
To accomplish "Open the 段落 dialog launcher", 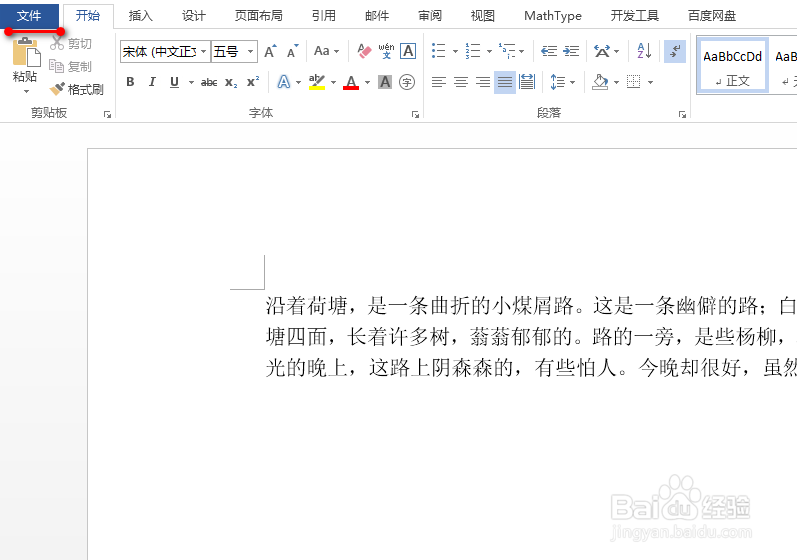I will tap(682, 114).
